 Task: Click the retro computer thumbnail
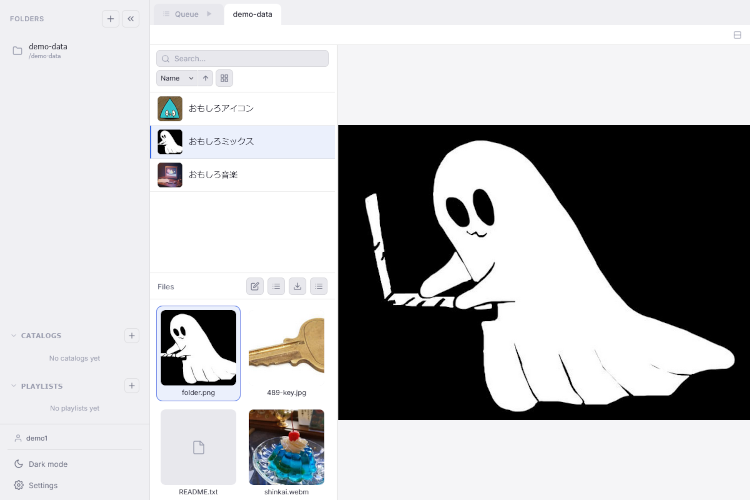tap(170, 175)
